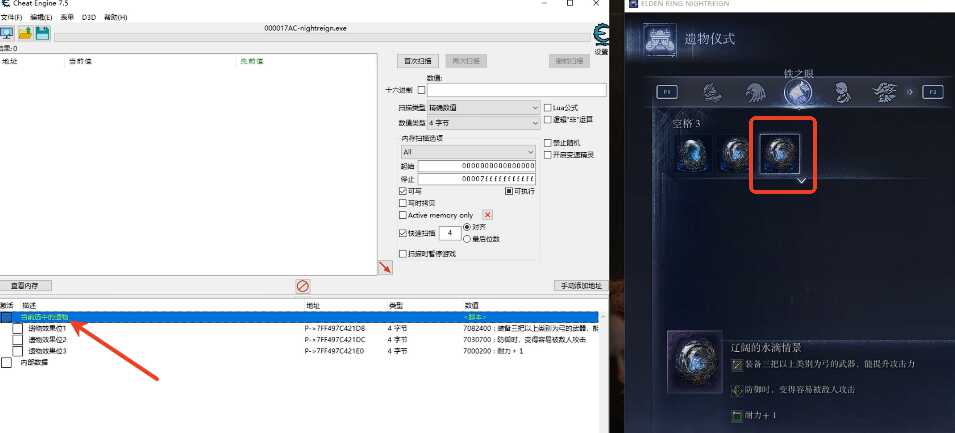Select the last character icon before arrows

[x=884, y=93]
